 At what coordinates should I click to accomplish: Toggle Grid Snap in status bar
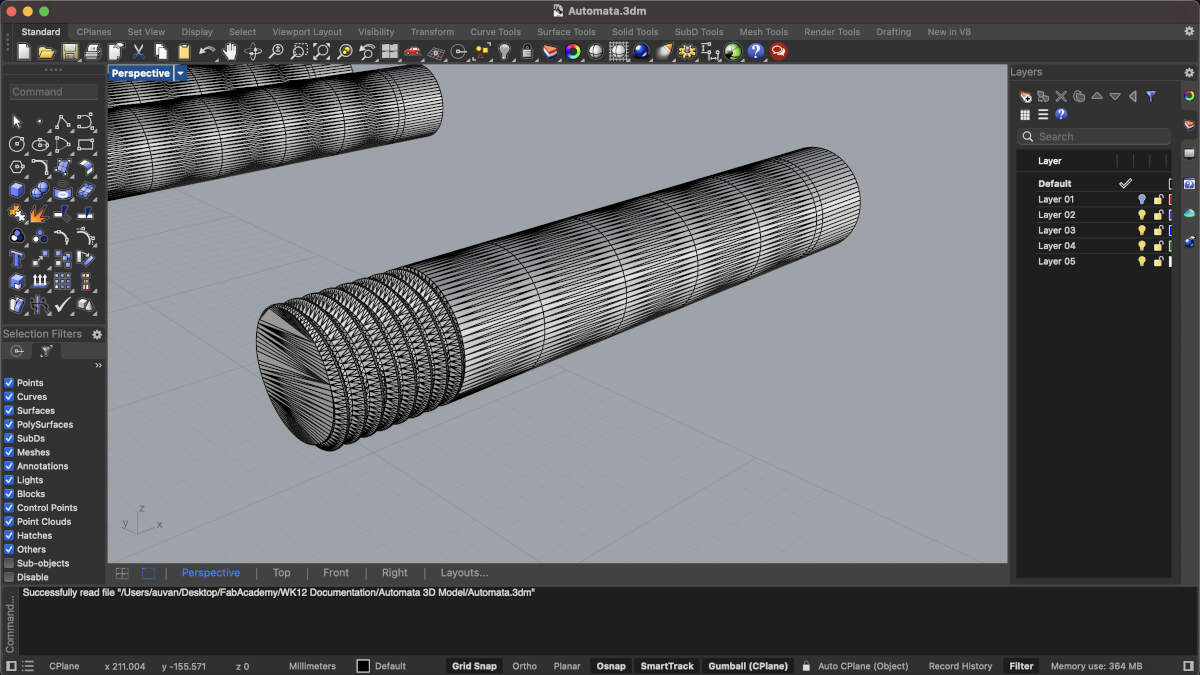[474, 666]
